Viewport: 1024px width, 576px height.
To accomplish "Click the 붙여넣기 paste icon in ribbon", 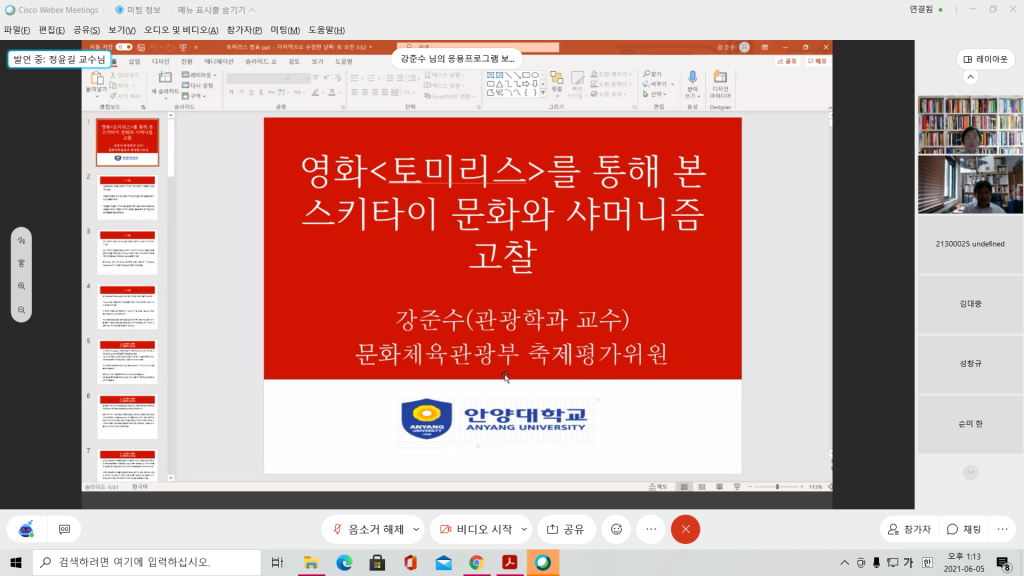I will pyautogui.click(x=97, y=79).
